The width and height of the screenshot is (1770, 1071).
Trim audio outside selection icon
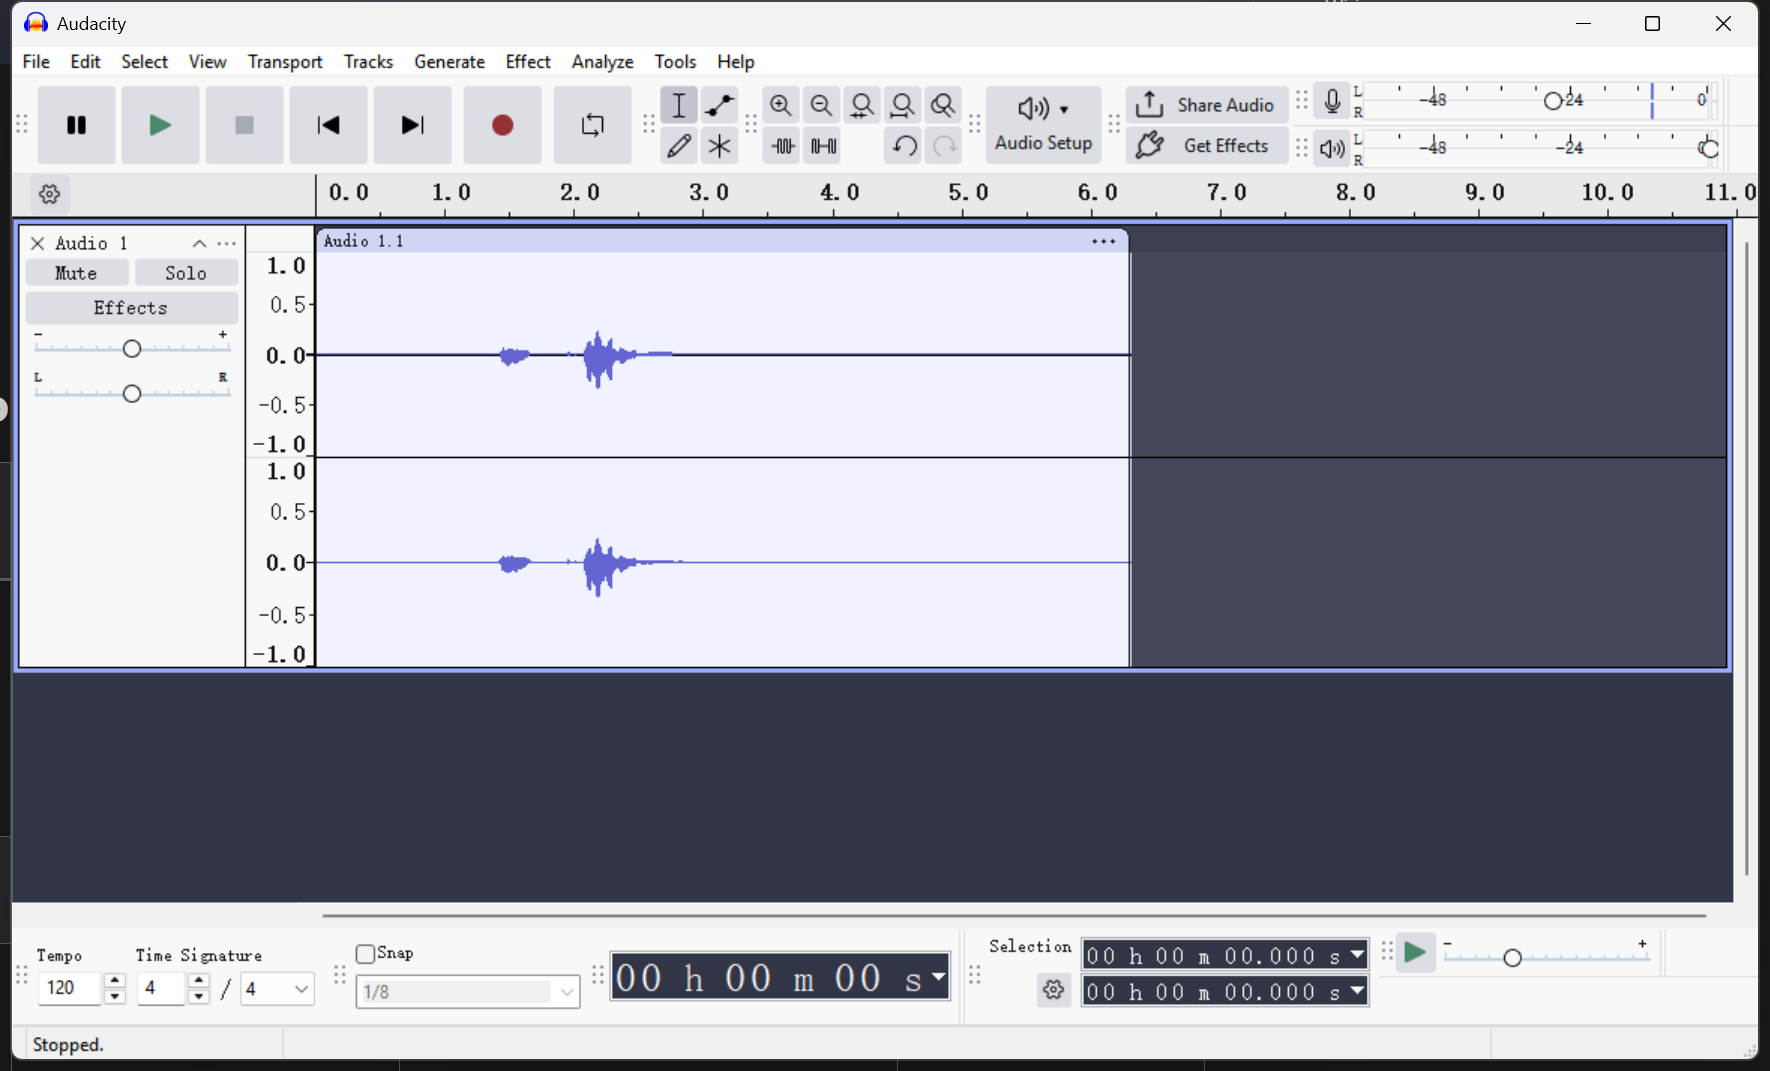(x=783, y=146)
